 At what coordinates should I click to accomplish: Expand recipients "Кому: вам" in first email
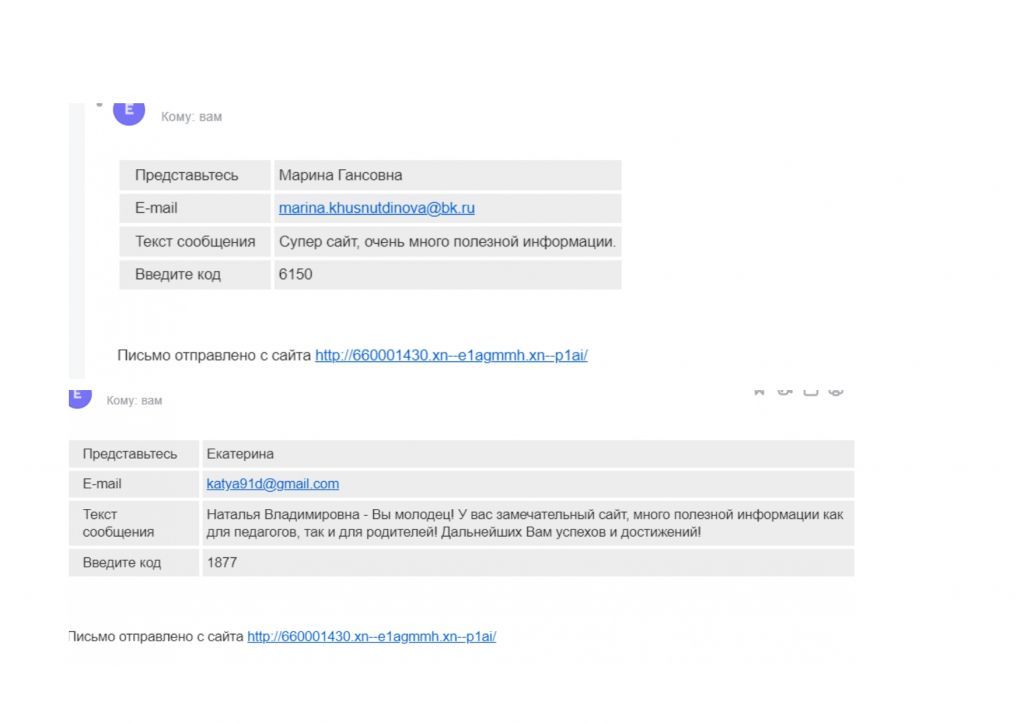click(191, 117)
